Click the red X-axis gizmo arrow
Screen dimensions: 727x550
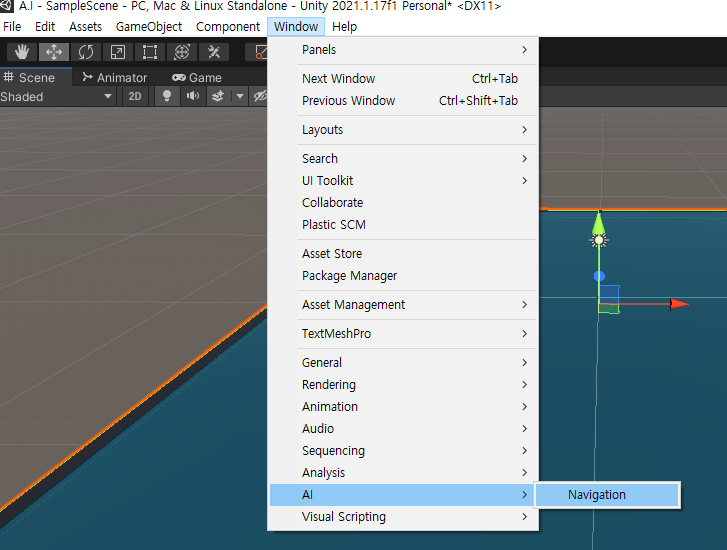679,304
